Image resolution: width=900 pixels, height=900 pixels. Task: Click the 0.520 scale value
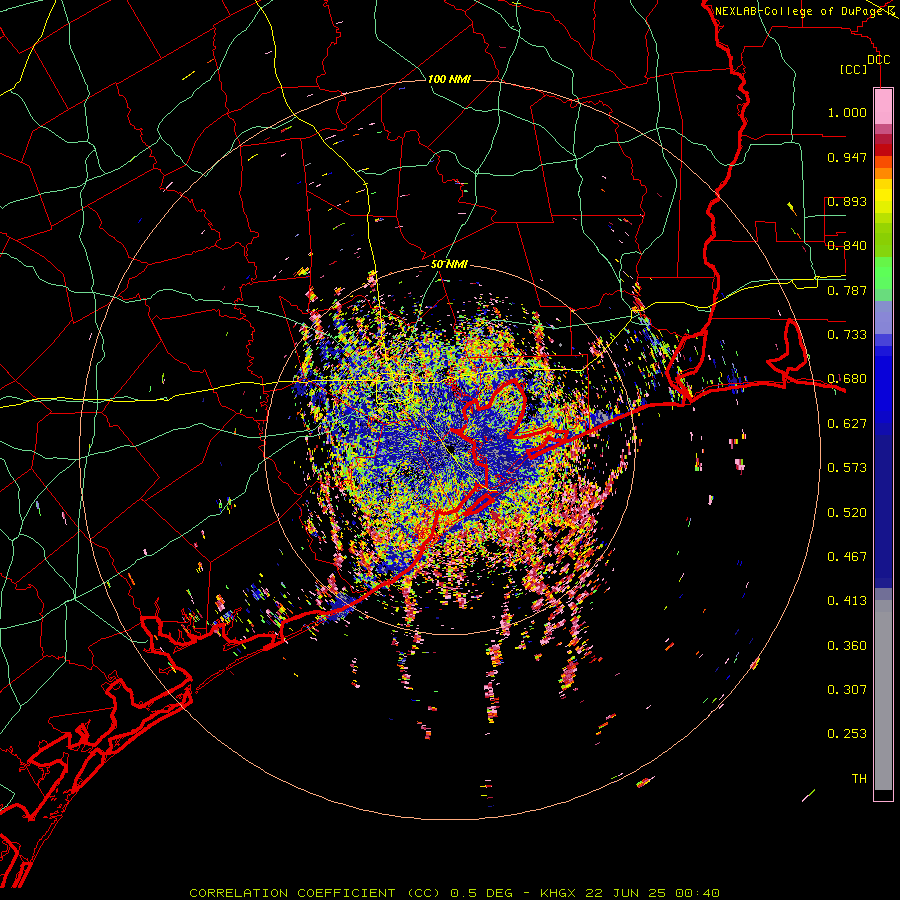pyautogui.click(x=847, y=513)
